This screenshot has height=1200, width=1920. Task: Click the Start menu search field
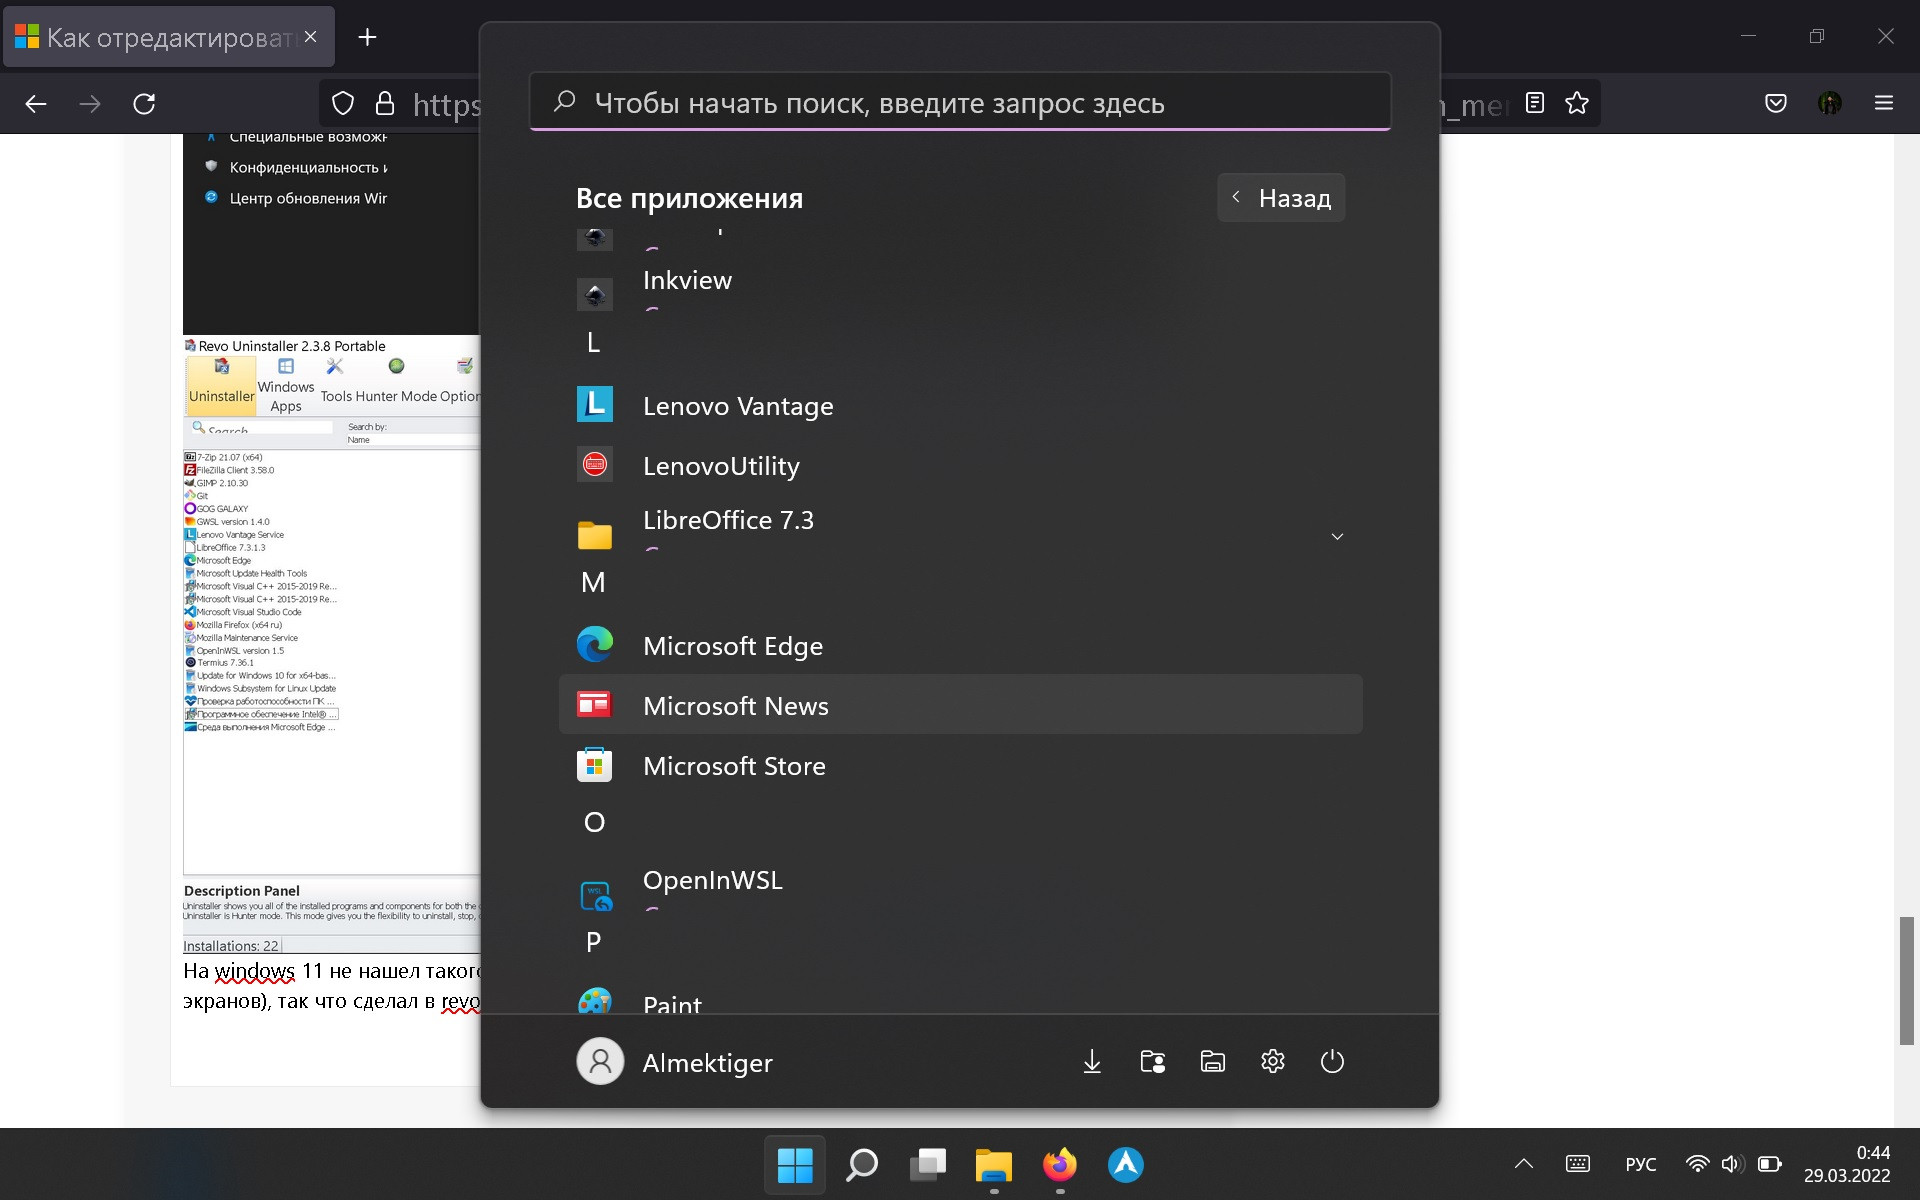click(x=960, y=102)
